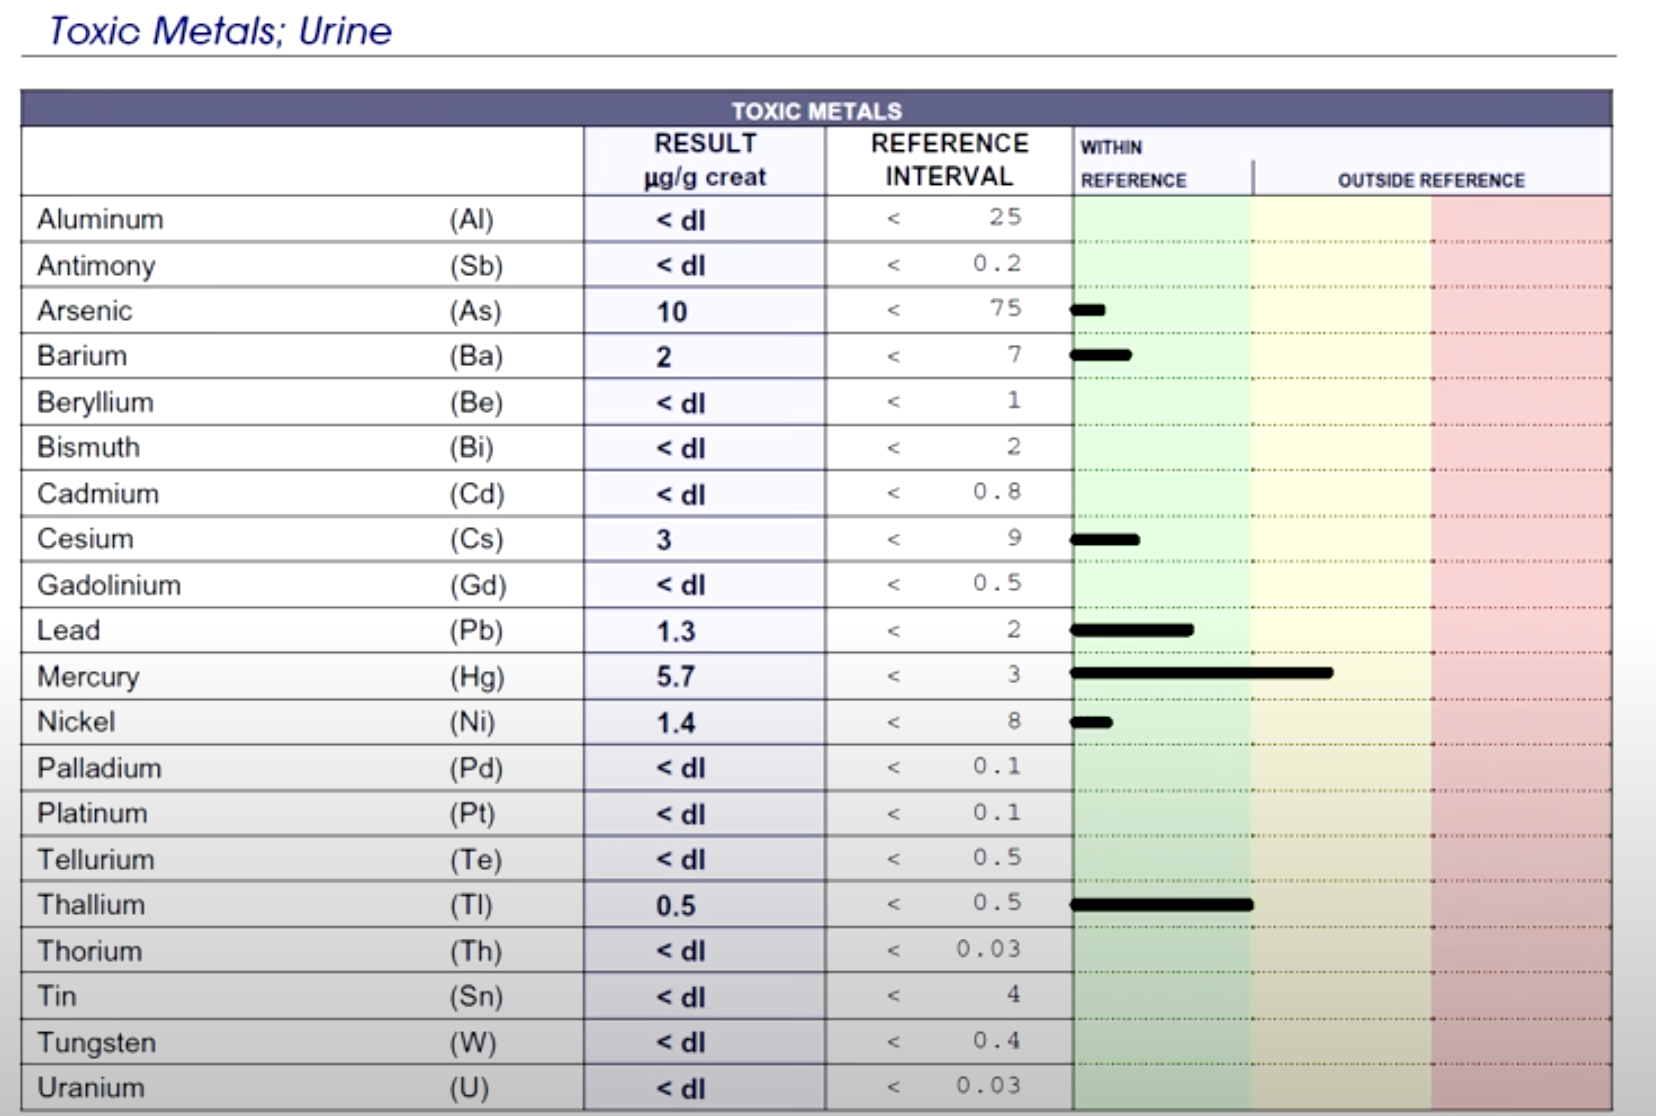Image resolution: width=1656 pixels, height=1116 pixels.
Task: Click the Arsenic row name
Action: [x=85, y=311]
